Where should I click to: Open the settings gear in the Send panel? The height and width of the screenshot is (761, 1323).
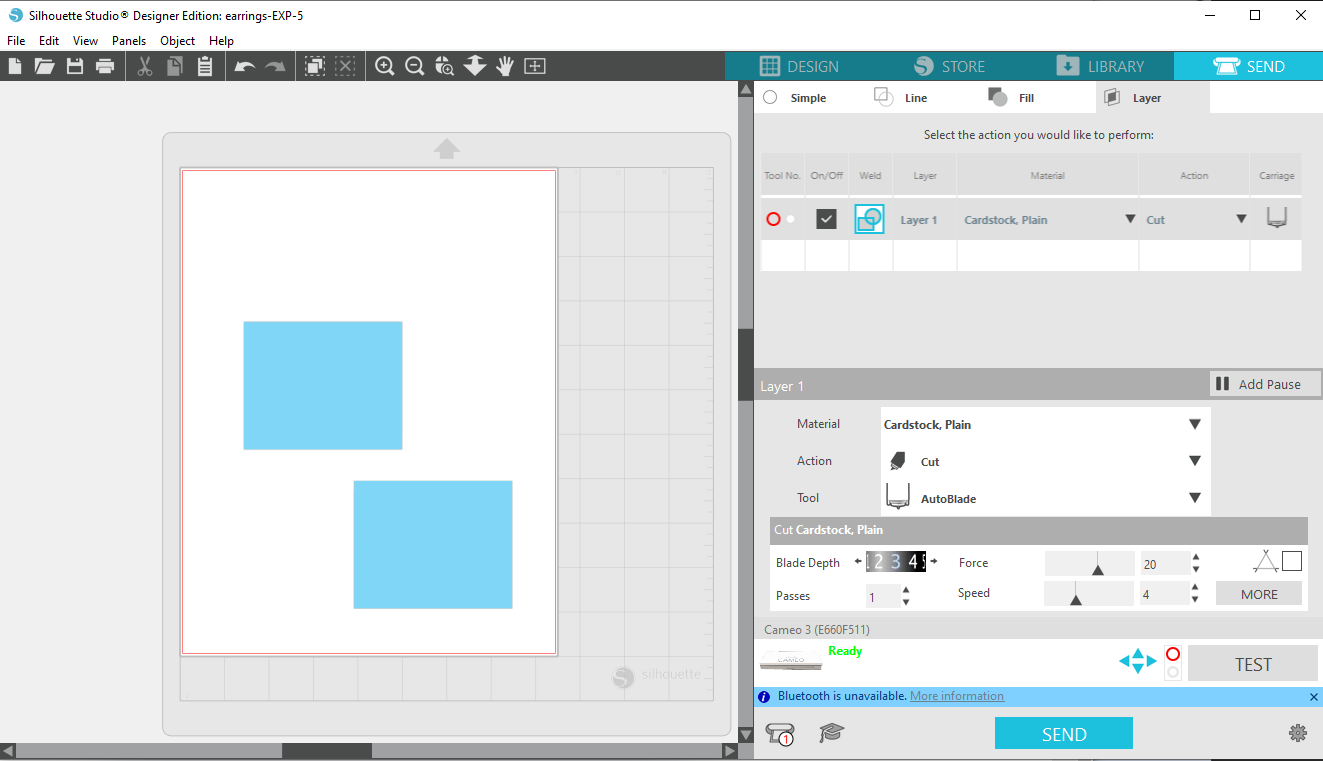pyautogui.click(x=1298, y=733)
